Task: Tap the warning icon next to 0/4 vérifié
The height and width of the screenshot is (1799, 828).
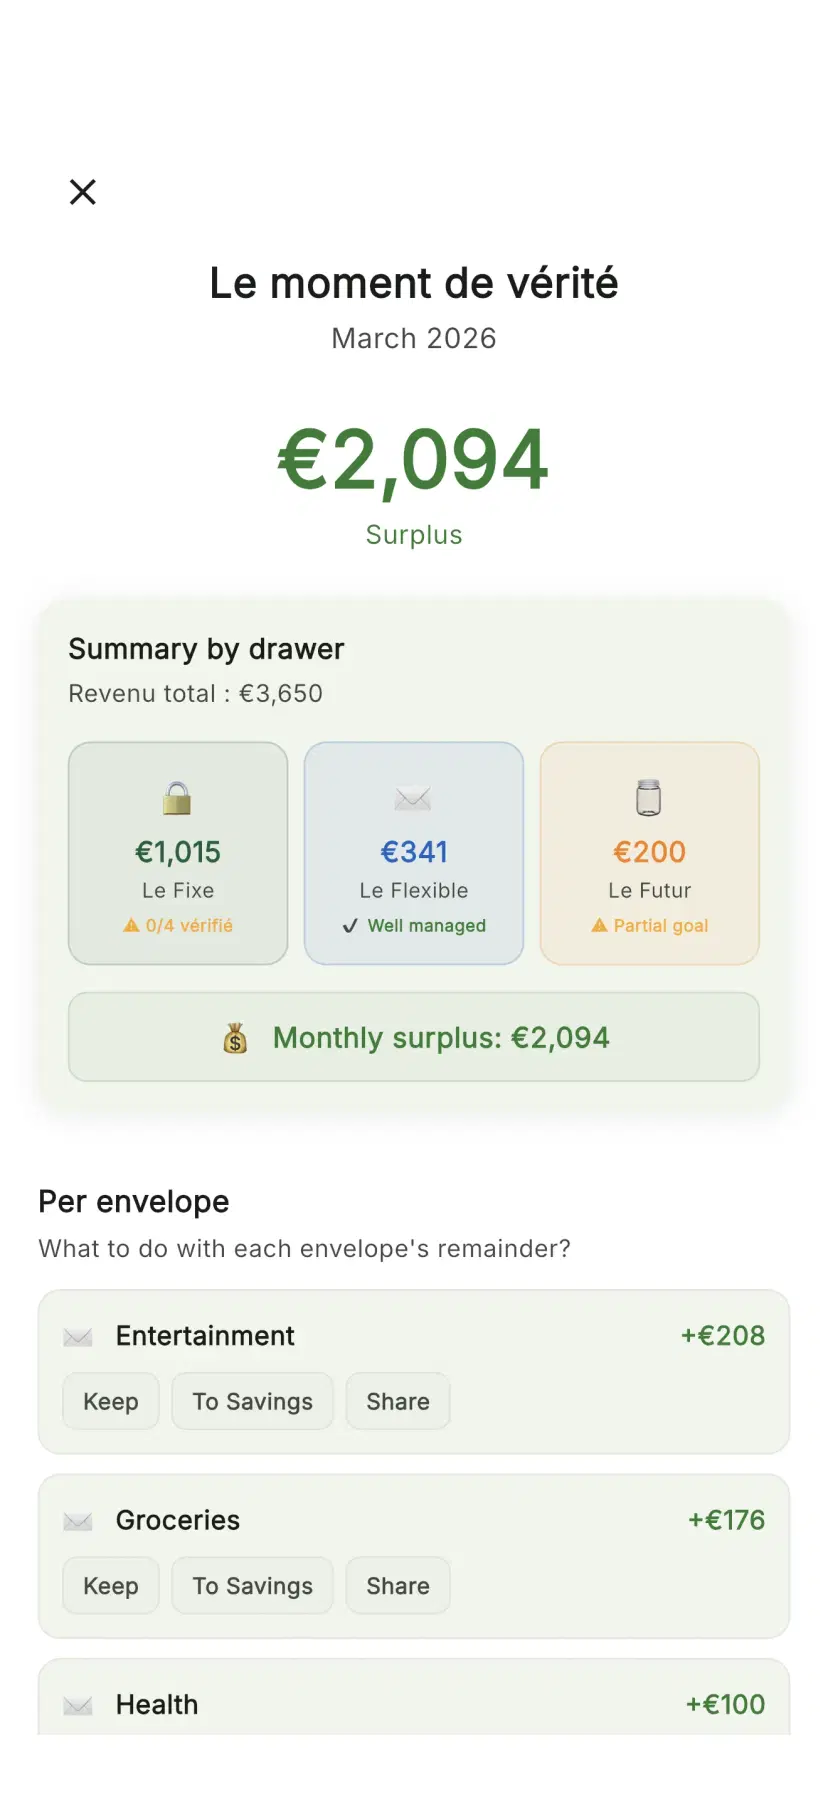Action: pyautogui.click(x=131, y=925)
